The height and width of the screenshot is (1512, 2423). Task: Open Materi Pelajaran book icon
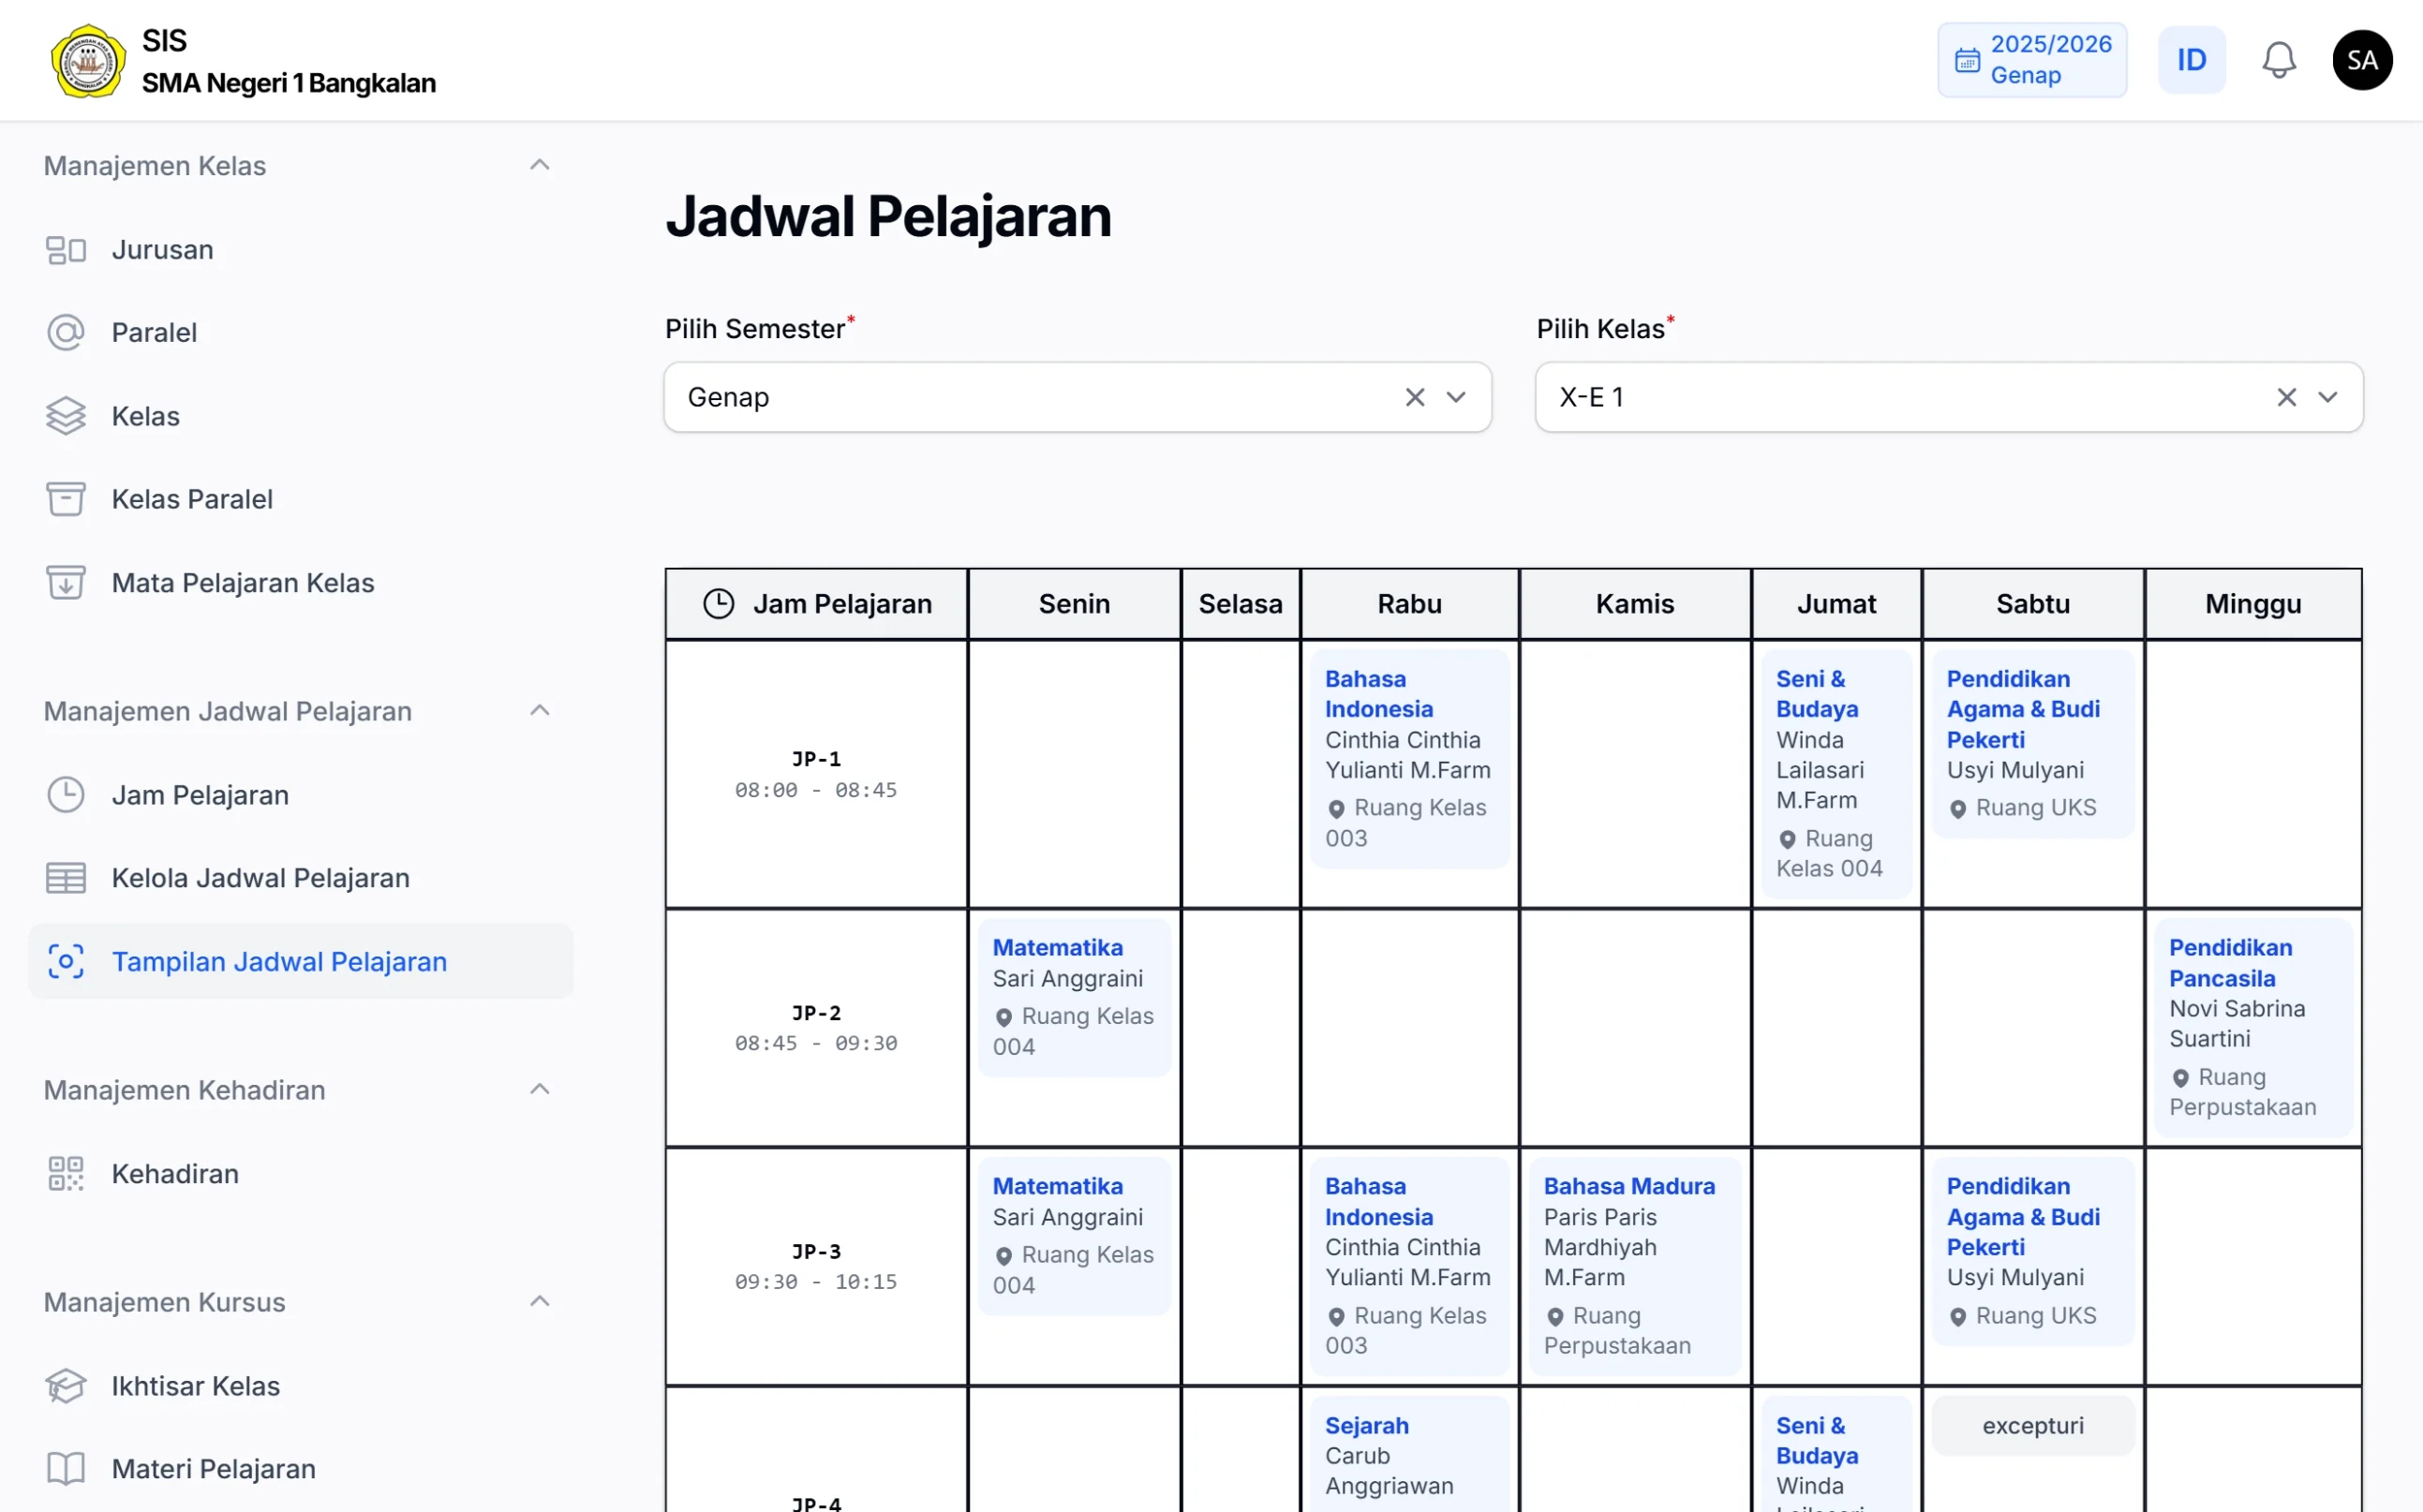pyautogui.click(x=66, y=1468)
